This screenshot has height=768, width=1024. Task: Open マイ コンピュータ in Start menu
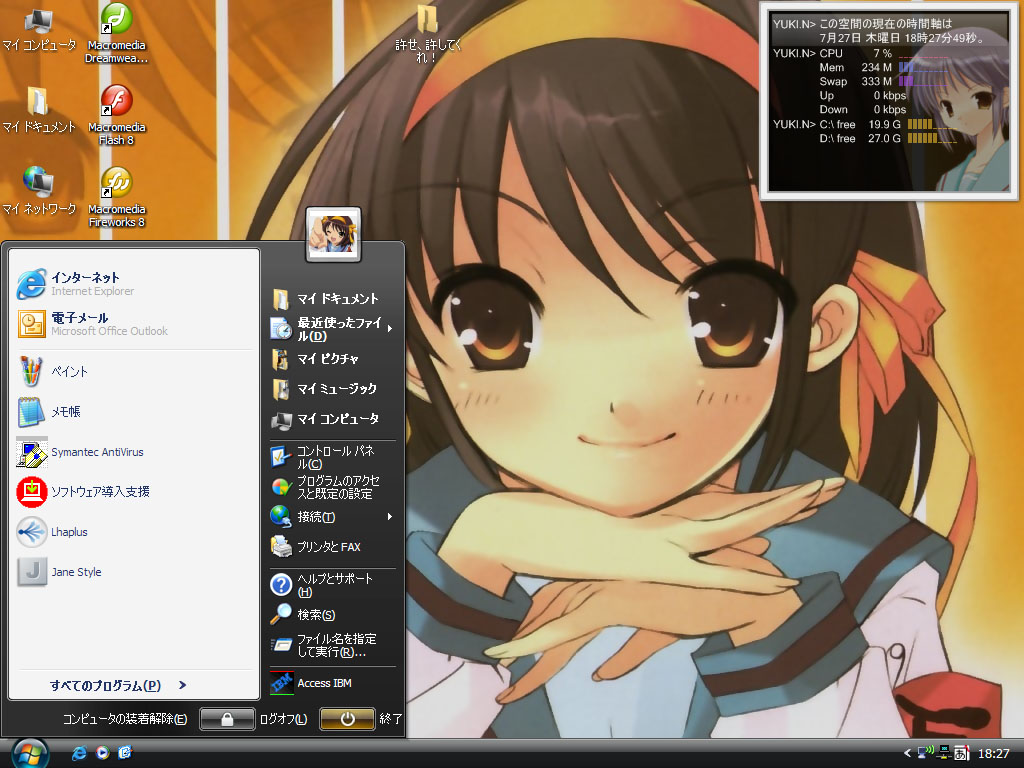point(332,419)
